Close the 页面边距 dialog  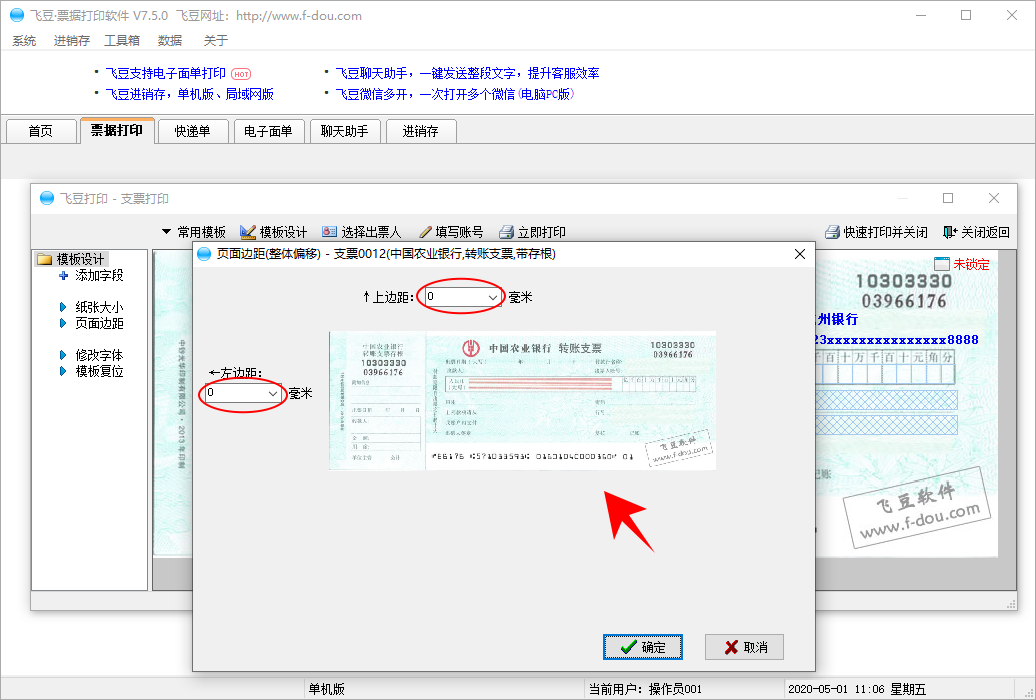[799, 254]
